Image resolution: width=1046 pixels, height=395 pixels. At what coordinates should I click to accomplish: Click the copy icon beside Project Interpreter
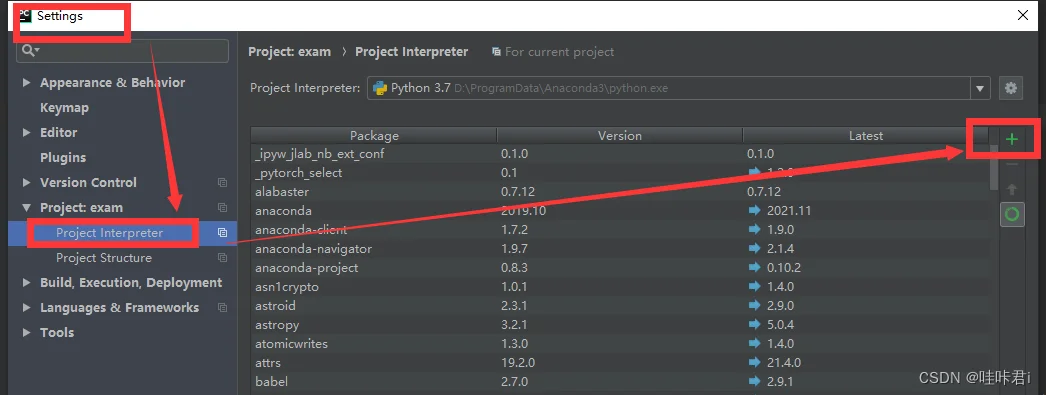point(222,233)
